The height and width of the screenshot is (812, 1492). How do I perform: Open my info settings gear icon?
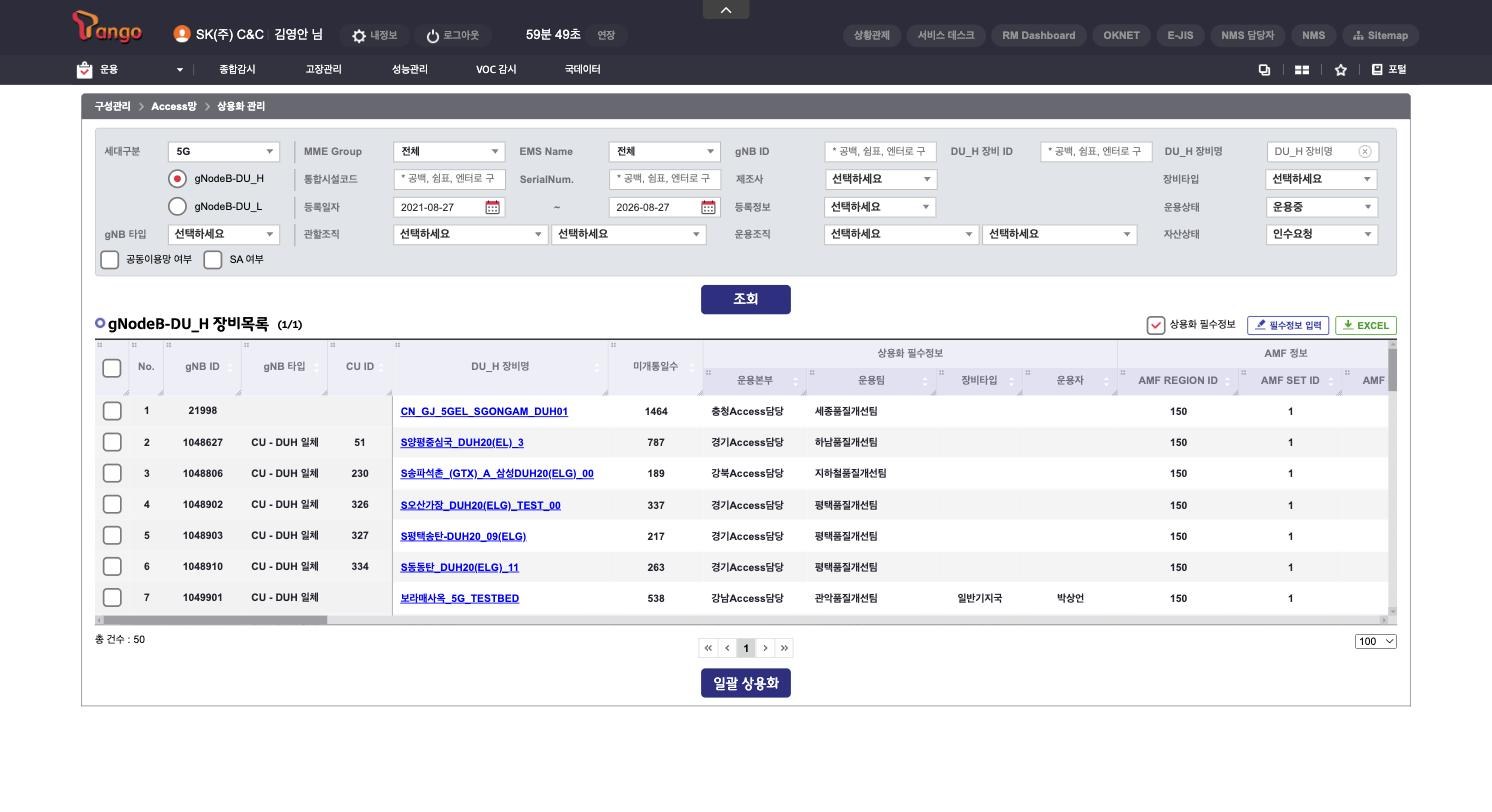point(359,36)
